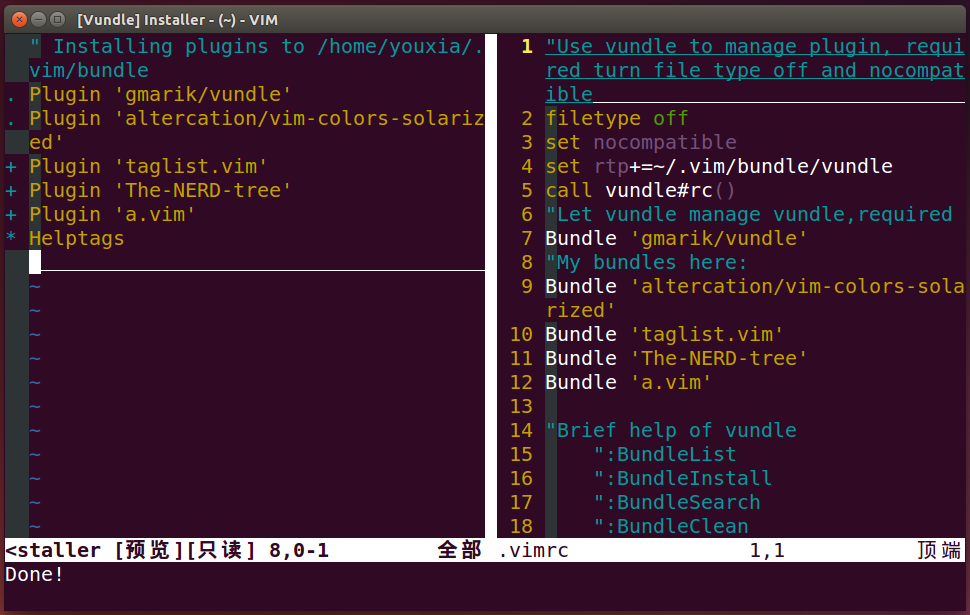
Task: Select the line Plugin 'altercation/vim-colors-solarized'
Action: pos(257,131)
